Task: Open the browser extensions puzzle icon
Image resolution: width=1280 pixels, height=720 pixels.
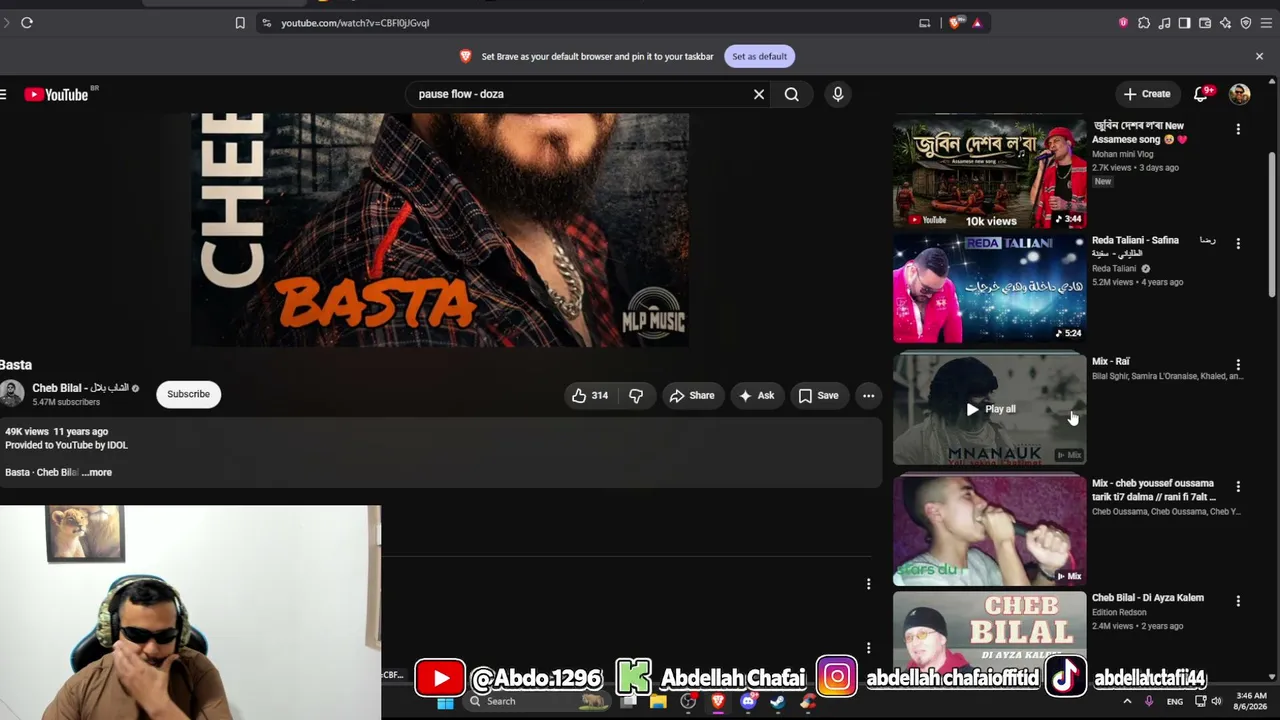Action: tap(1144, 23)
